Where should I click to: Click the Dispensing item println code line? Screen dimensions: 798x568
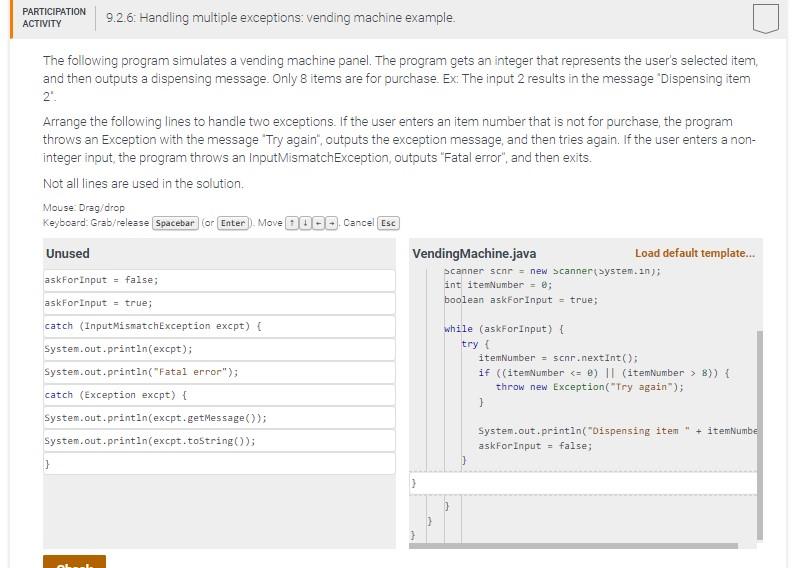[617, 431]
